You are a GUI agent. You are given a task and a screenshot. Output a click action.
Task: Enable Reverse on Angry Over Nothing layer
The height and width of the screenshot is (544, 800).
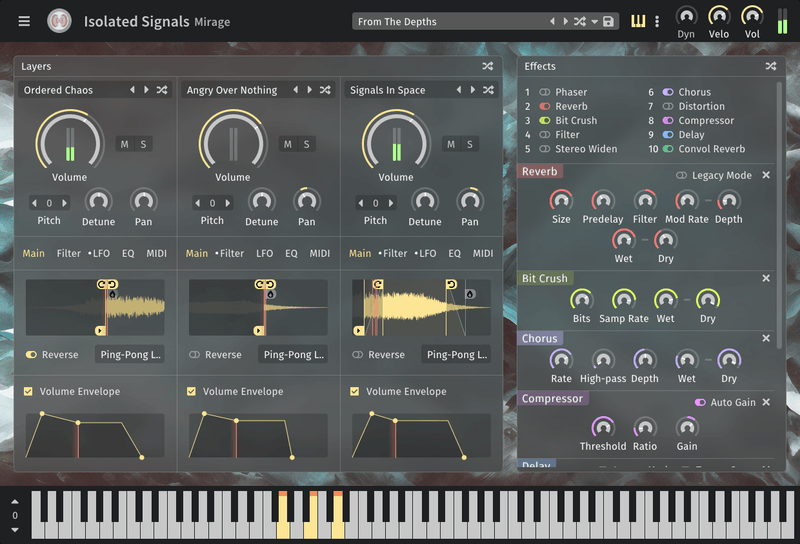tap(194, 355)
